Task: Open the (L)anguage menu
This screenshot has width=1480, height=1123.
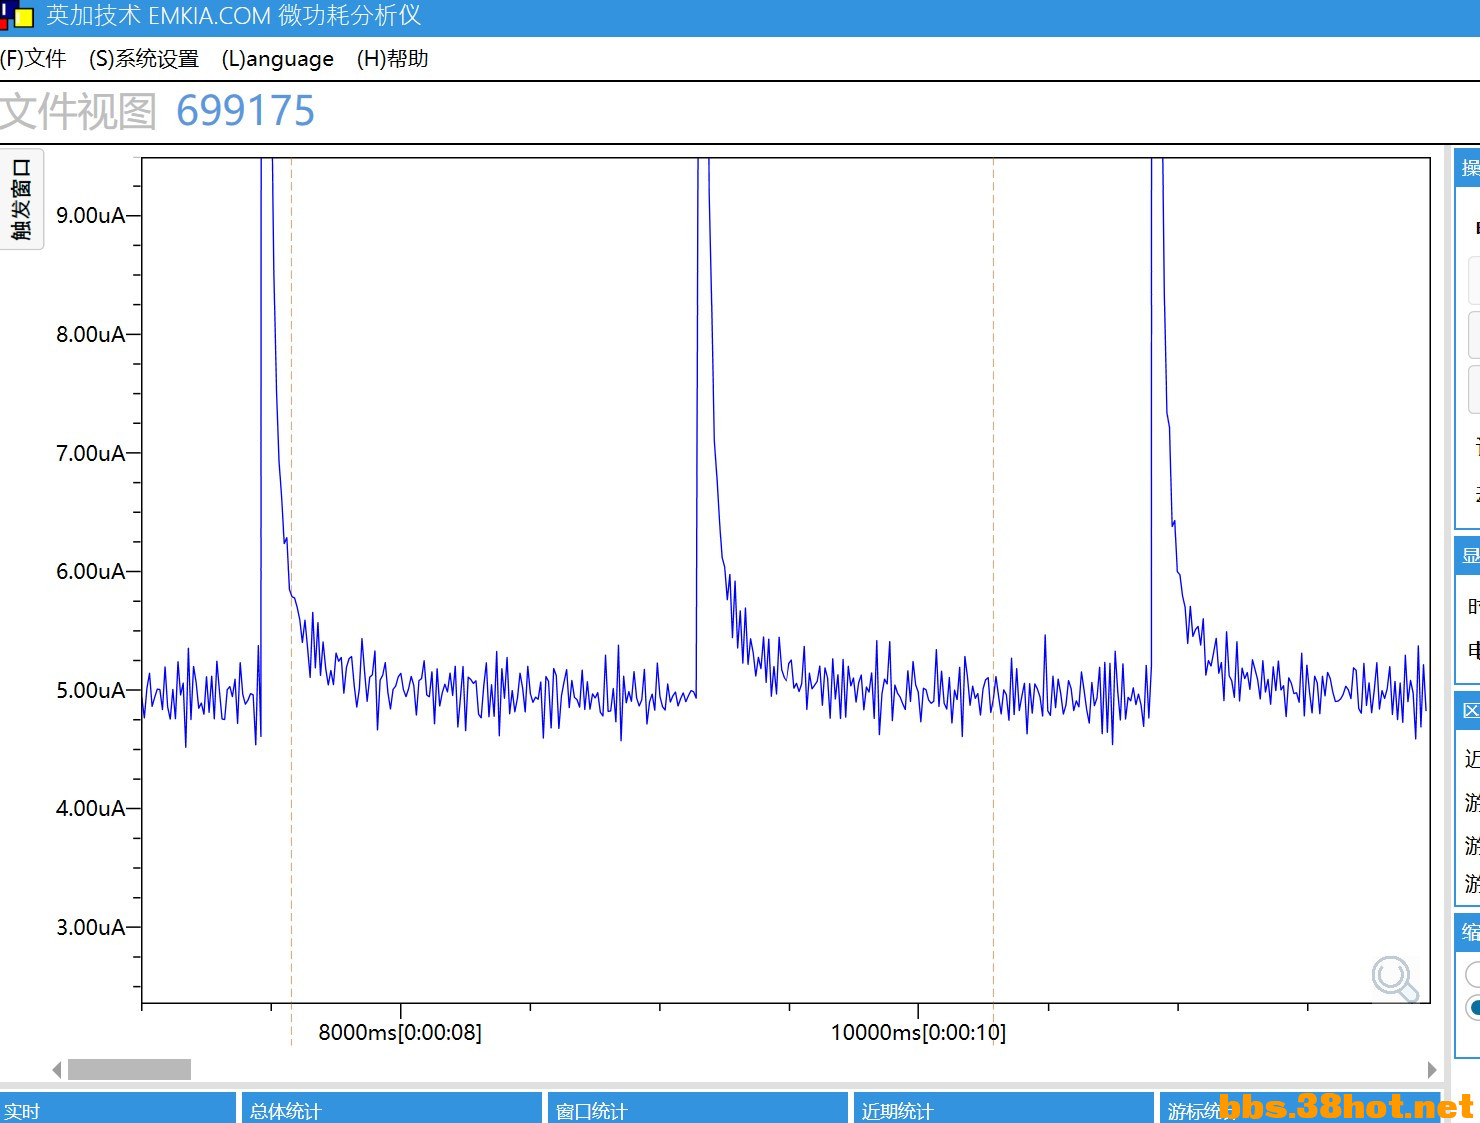Action: [x=277, y=59]
